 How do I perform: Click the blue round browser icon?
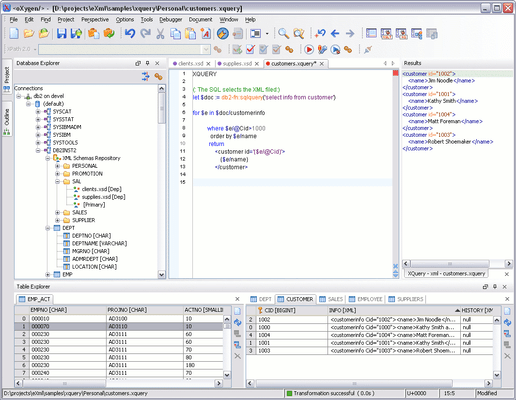click(x=223, y=33)
